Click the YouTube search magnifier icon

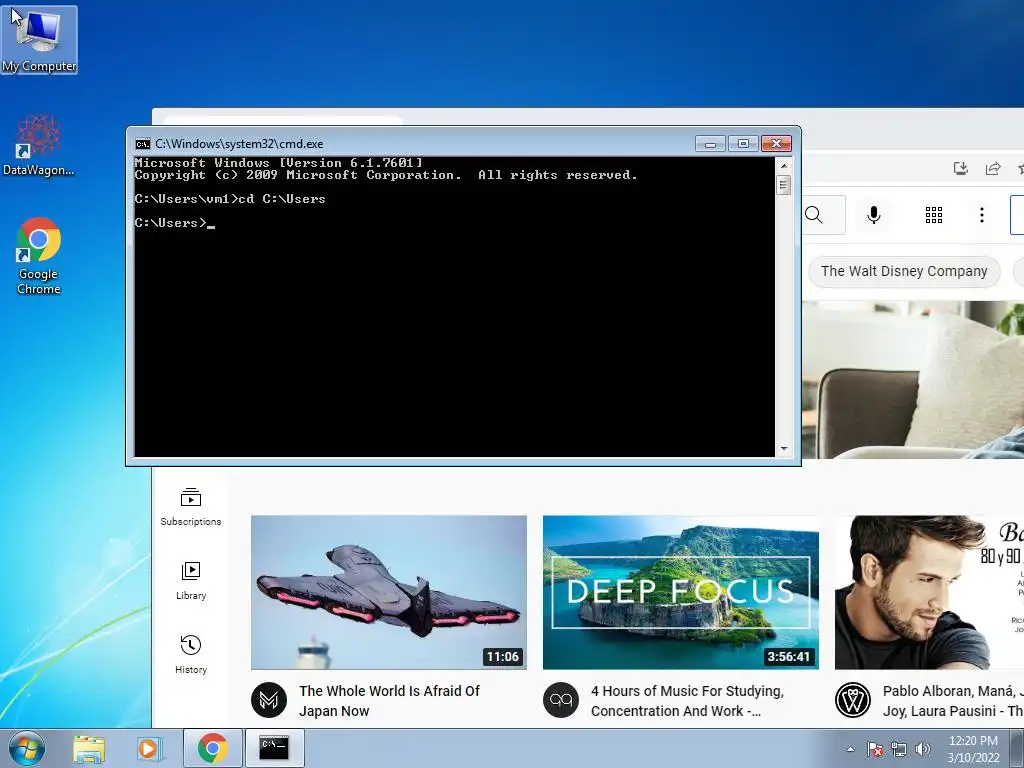814,215
